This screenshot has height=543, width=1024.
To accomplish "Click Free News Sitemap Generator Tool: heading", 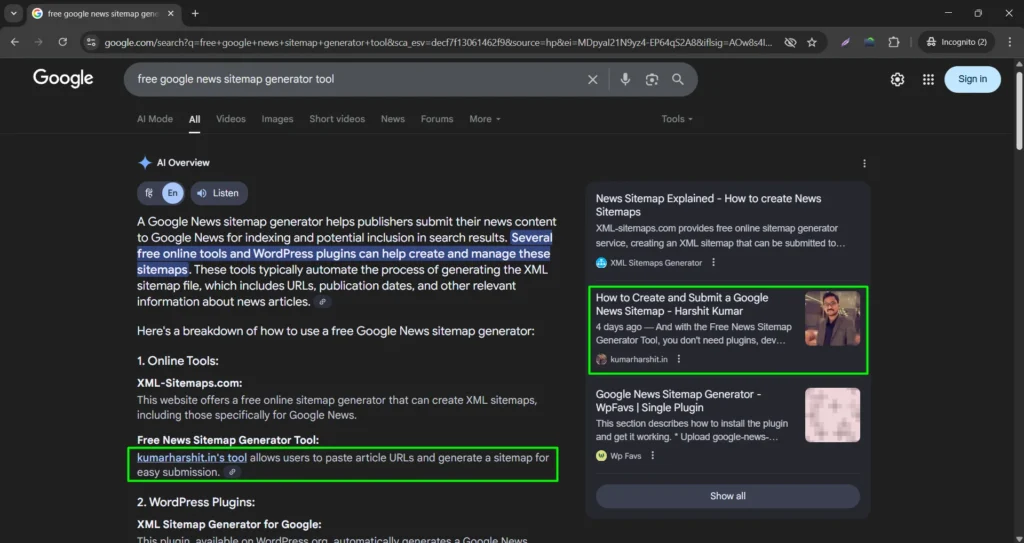I will pyautogui.click(x=228, y=440).
